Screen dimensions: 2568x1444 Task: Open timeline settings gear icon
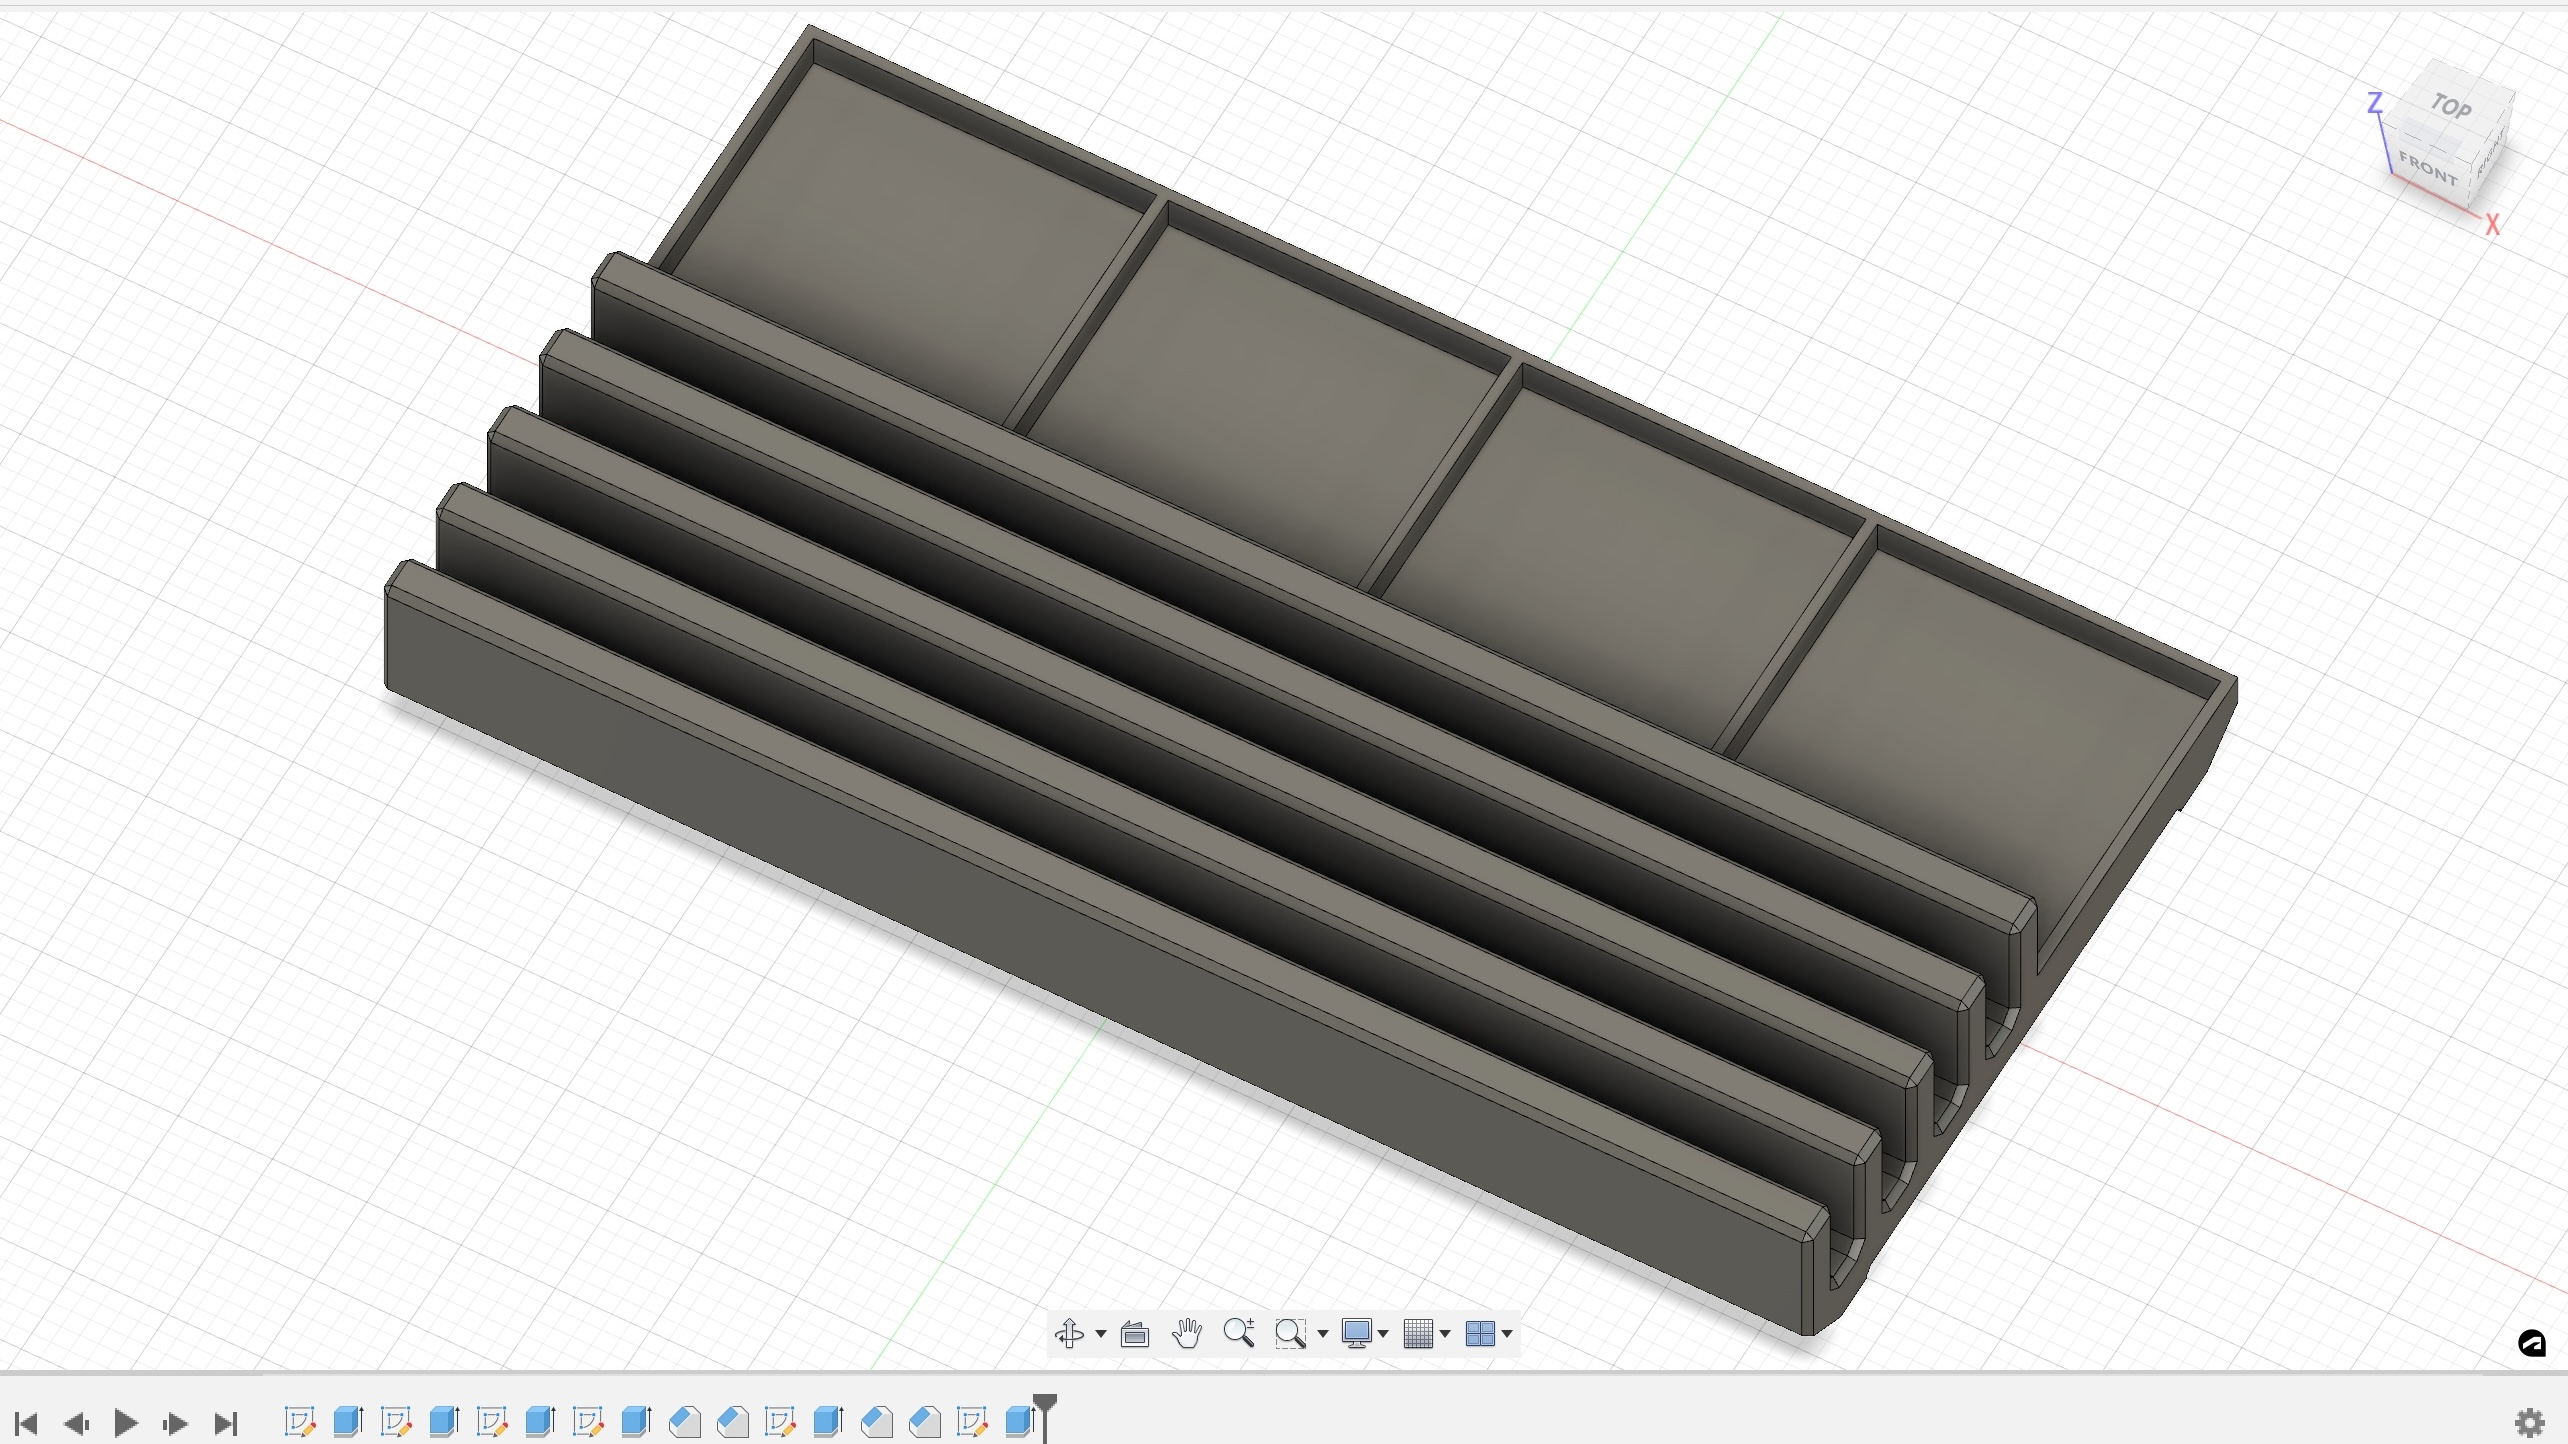coord(2530,1423)
